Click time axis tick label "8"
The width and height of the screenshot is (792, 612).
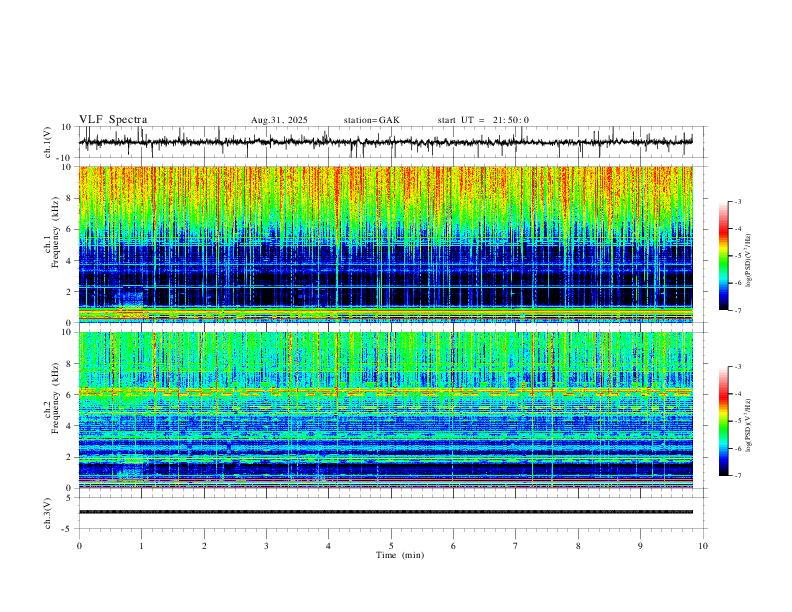coord(578,546)
